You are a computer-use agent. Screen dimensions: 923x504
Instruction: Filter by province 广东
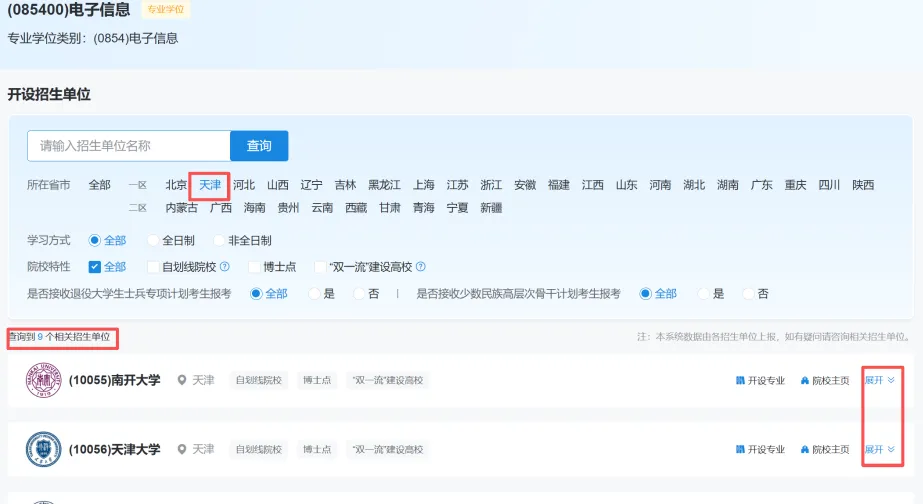tap(762, 185)
